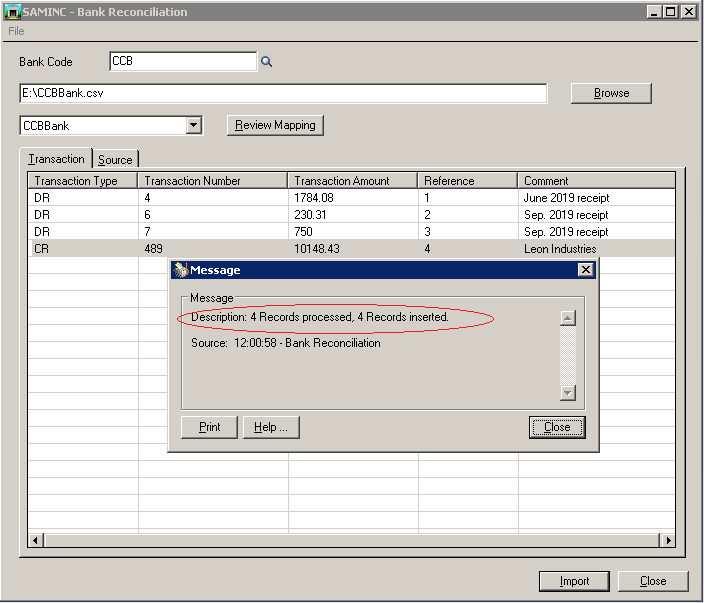704x603 pixels.
Task: Open Help in the Message dialog
Action: click(271, 427)
